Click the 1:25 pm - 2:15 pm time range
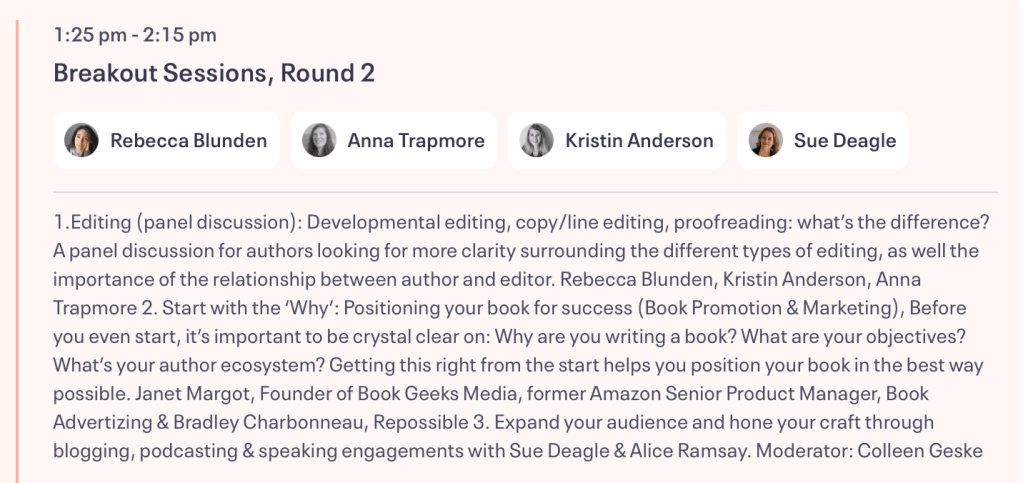 click(x=135, y=35)
